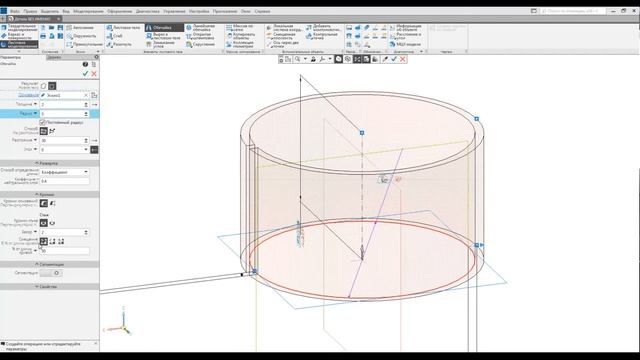The height and width of the screenshot is (360, 640).
Task: Click the neutral layer coefficient field 0.4
Action: 64,181
